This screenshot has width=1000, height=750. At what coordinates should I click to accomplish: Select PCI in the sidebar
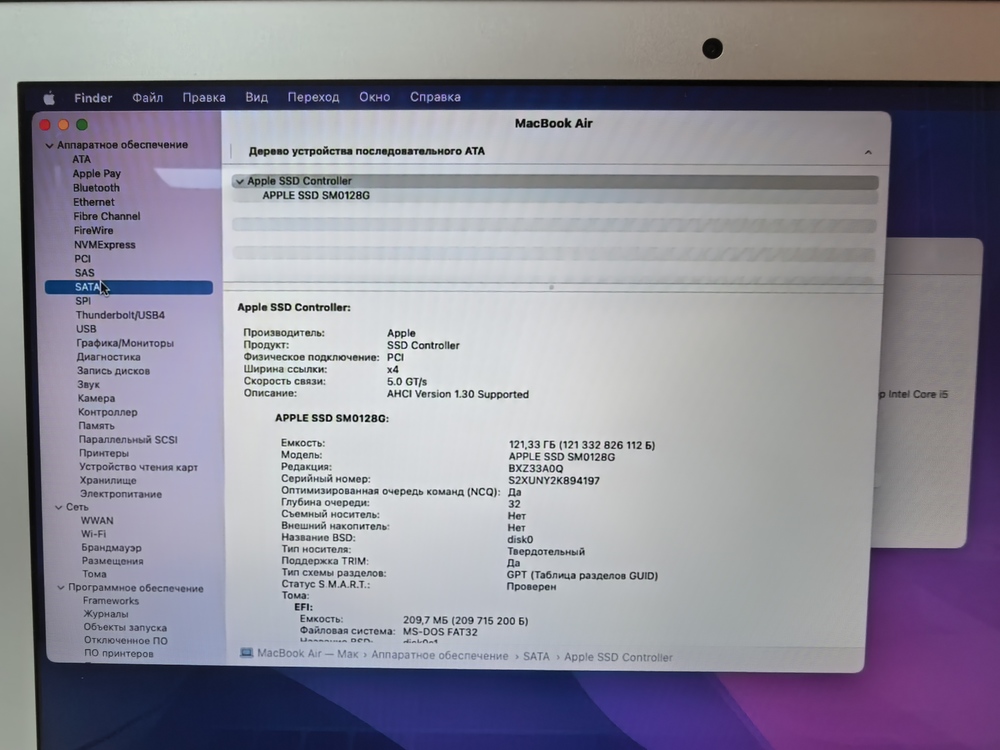(x=82, y=258)
